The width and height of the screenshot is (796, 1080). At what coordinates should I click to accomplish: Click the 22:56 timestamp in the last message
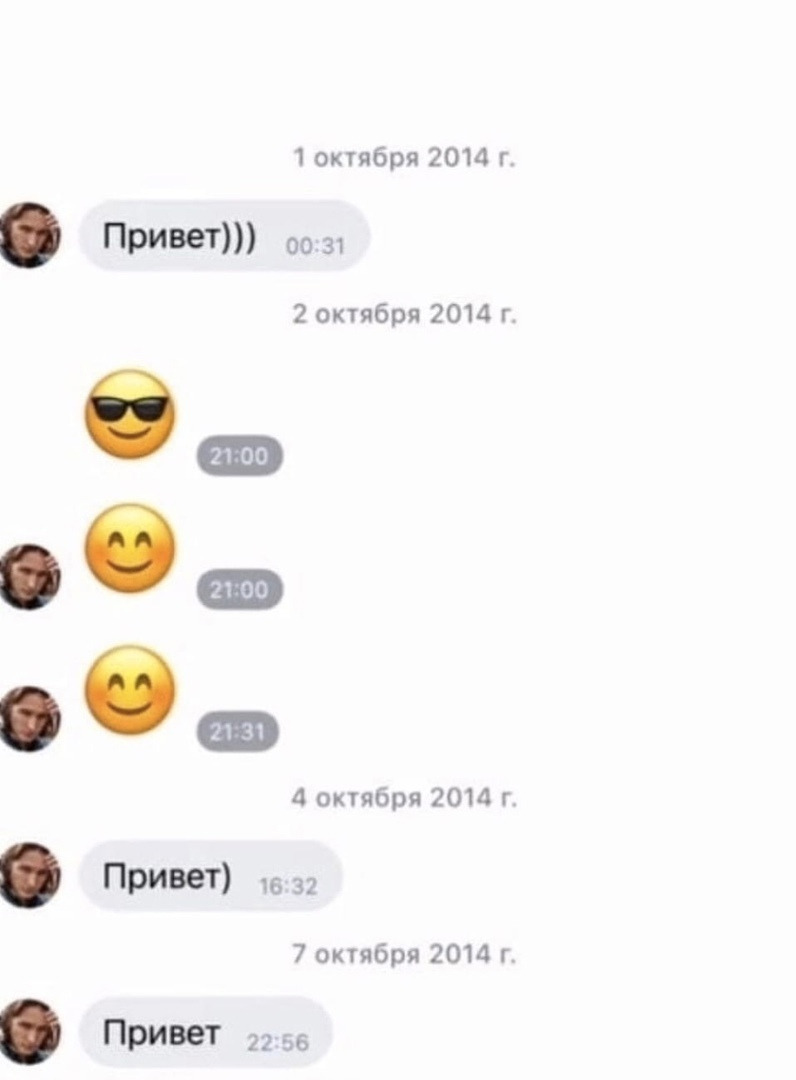pyautogui.click(x=278, y=1043)
